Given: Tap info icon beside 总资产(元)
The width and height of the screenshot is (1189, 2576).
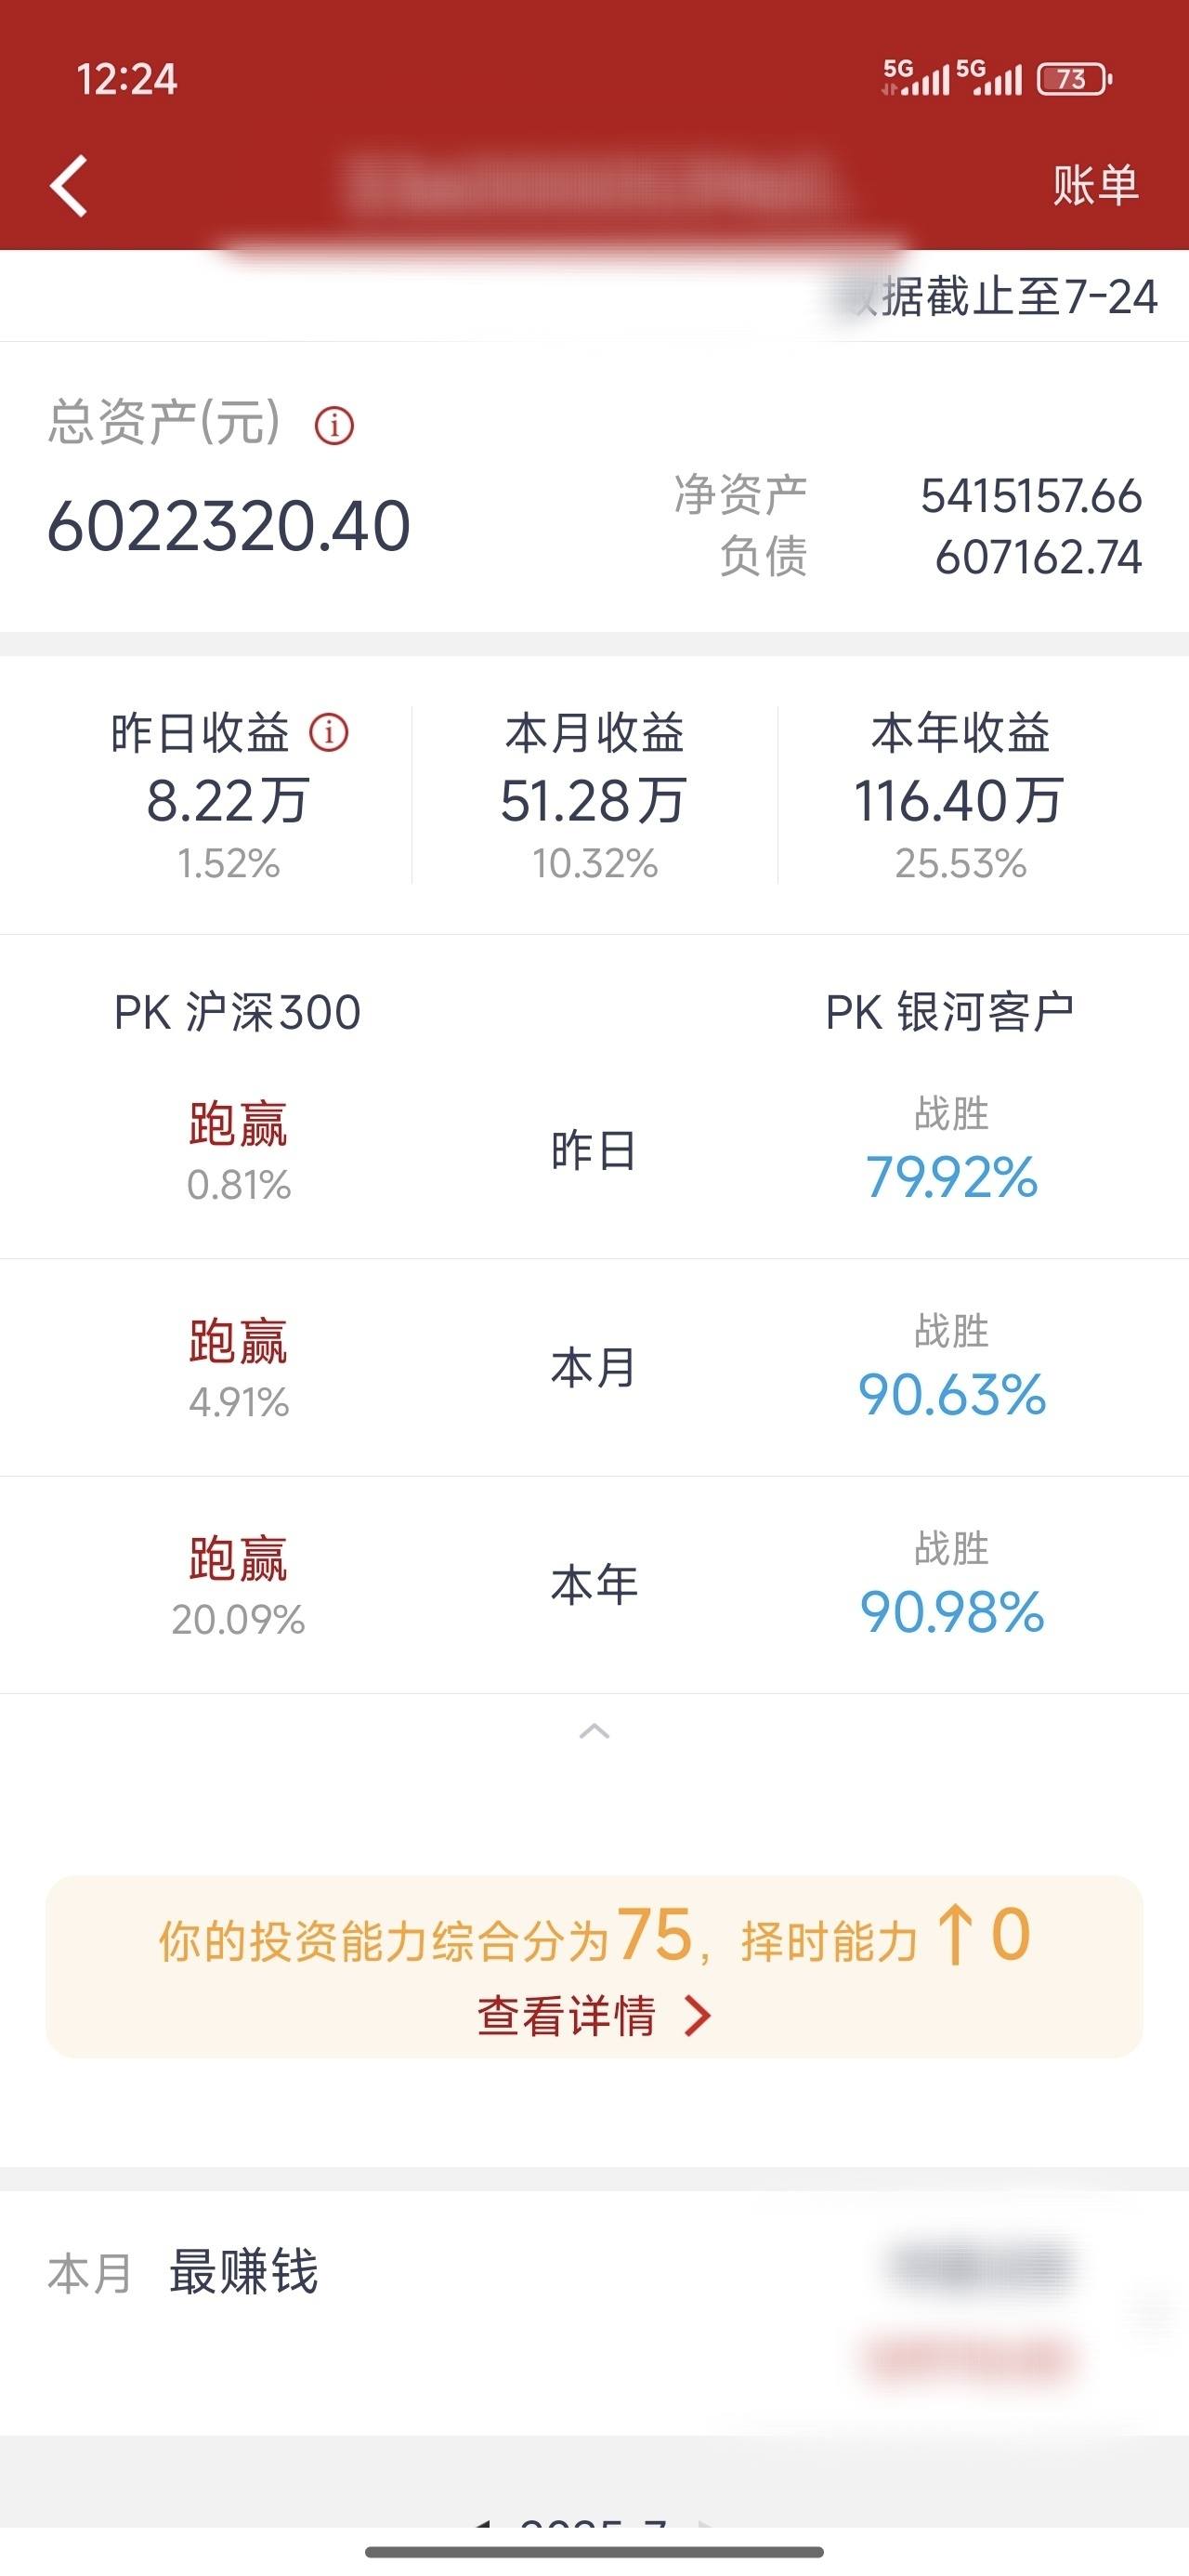Looking at the screenshot, I should [334, 425].
